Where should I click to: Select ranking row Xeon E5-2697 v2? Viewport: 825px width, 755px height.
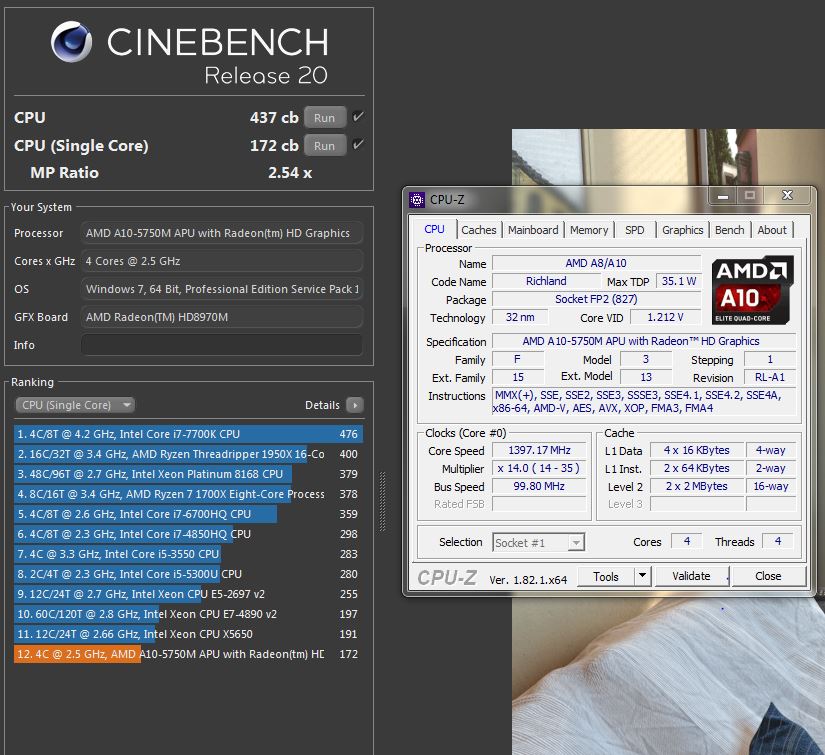(188, 594)
